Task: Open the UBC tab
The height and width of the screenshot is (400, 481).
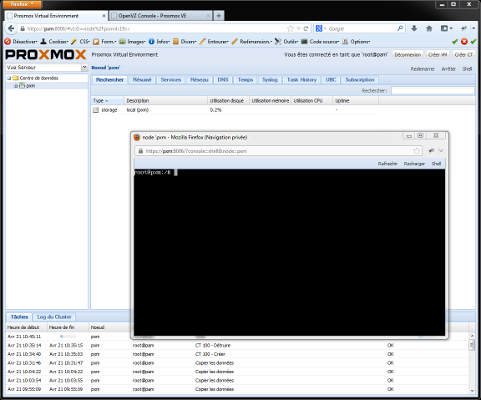Action: (x=331, y=80)
